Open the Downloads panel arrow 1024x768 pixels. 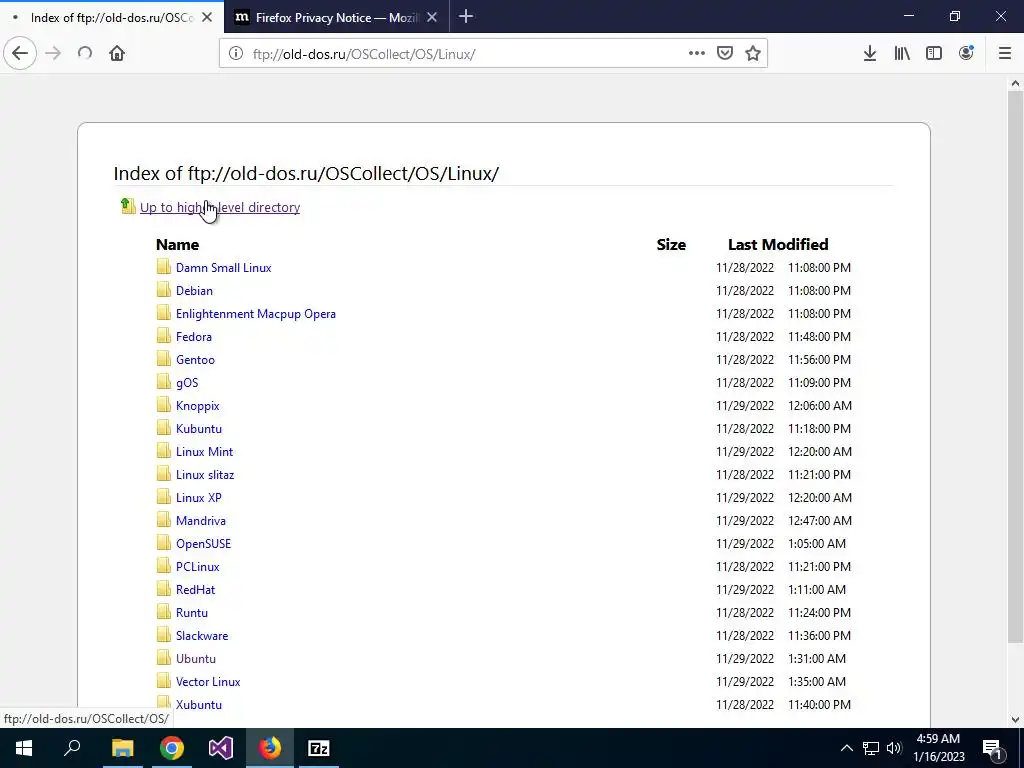tap(870, 53)
